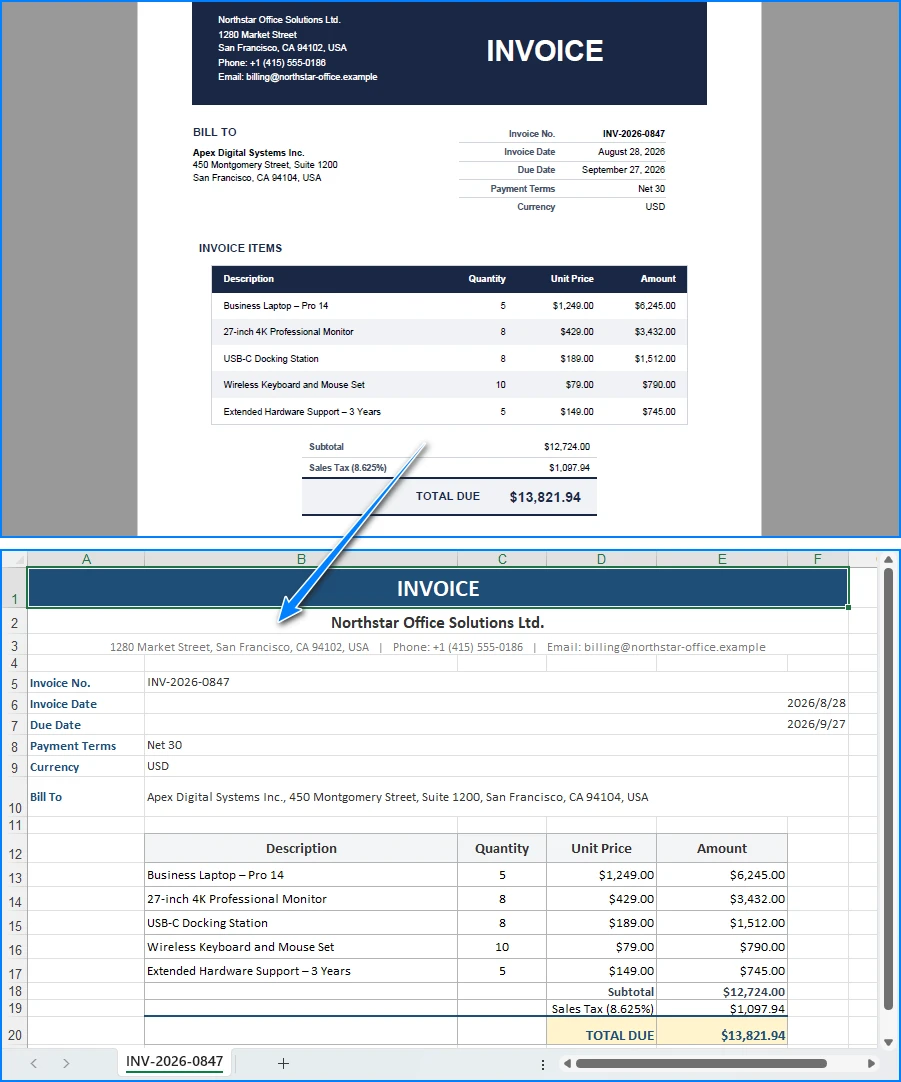This screenshot has height=1082, width=901.
Task: Click the sheet options three-dot icon
Action: [543, 1064]
